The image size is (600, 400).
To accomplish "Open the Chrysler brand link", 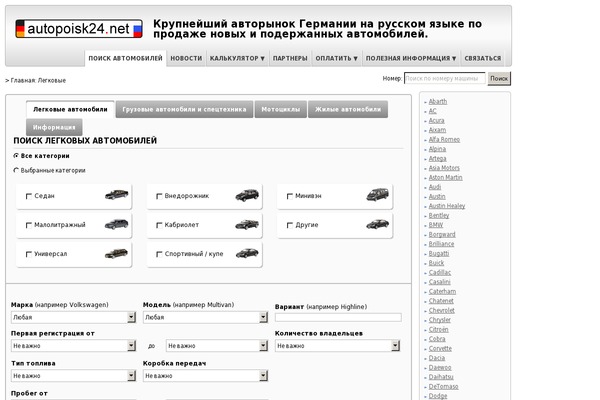I will tap(440, 320).
